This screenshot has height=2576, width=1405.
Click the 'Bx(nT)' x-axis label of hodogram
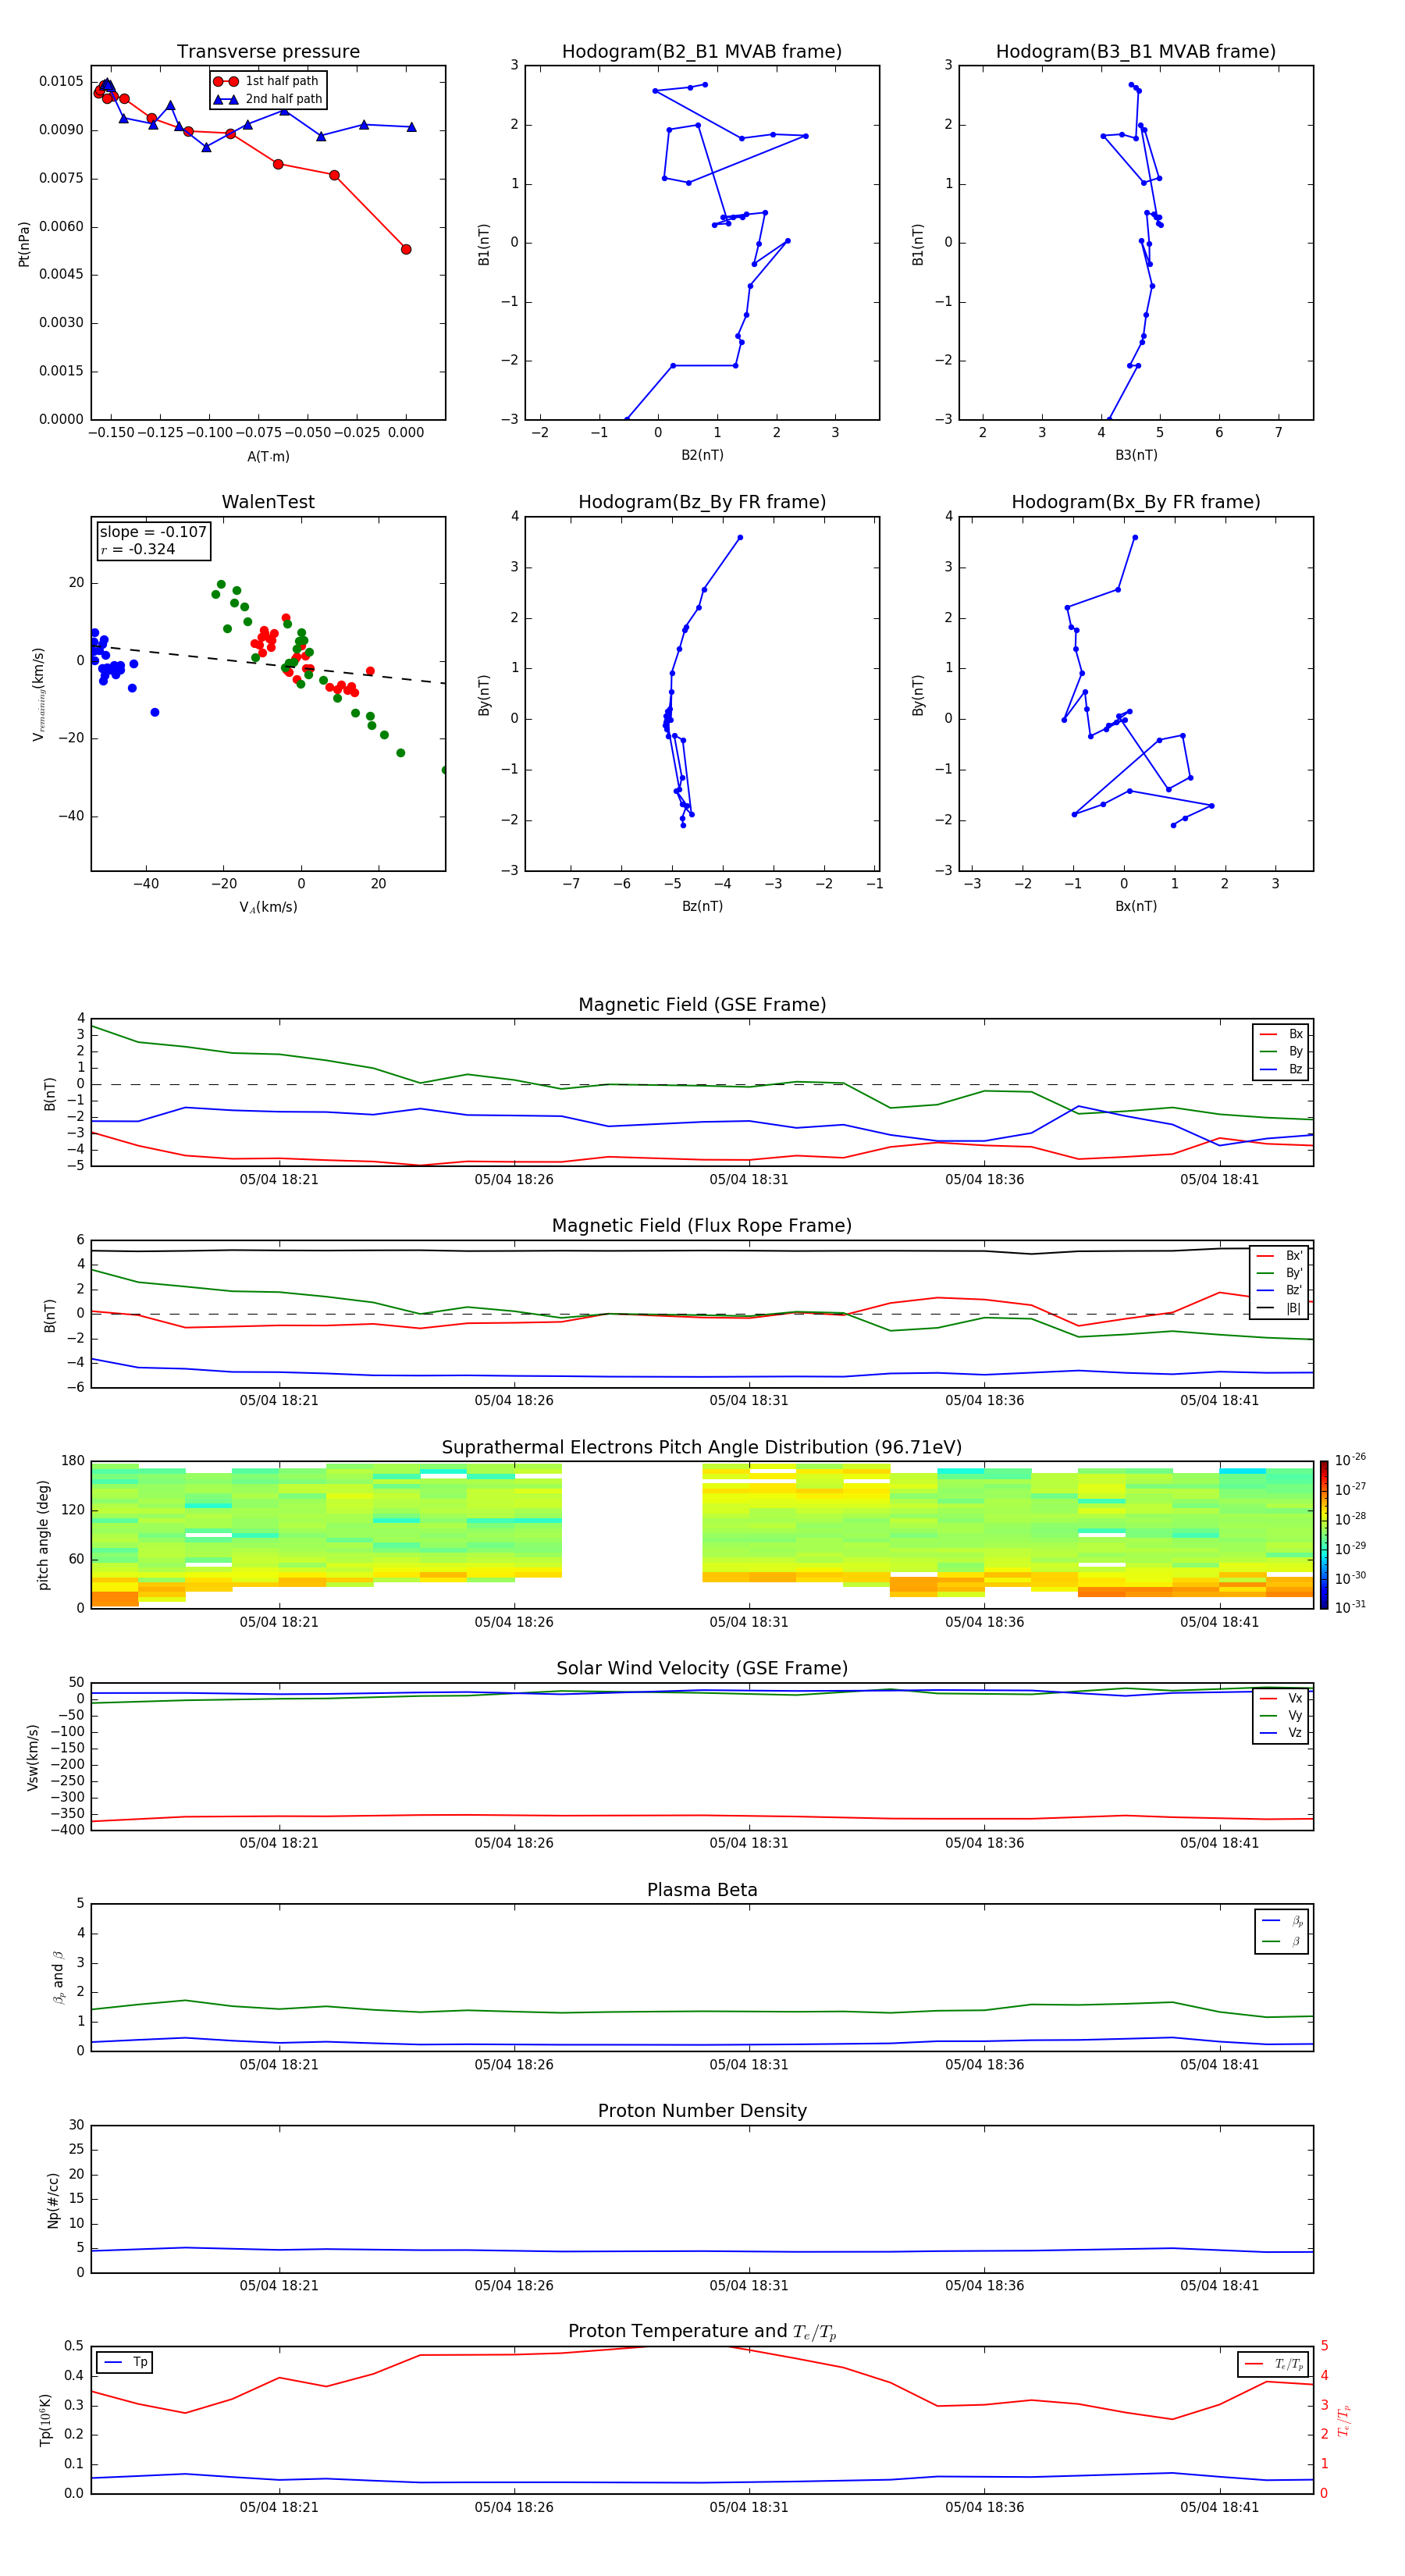click(1136, 906)
